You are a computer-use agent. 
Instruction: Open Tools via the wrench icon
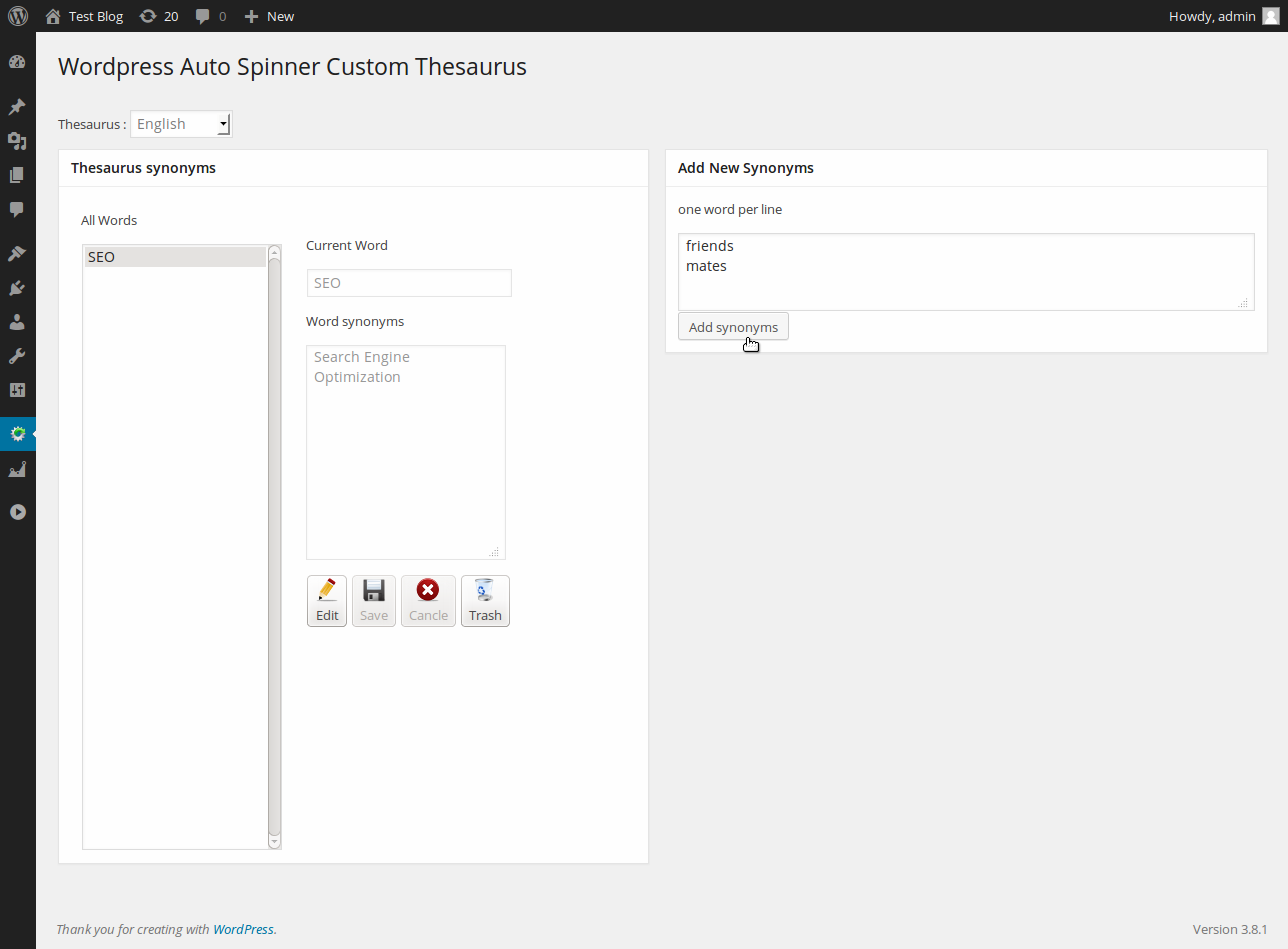(17, 356)
